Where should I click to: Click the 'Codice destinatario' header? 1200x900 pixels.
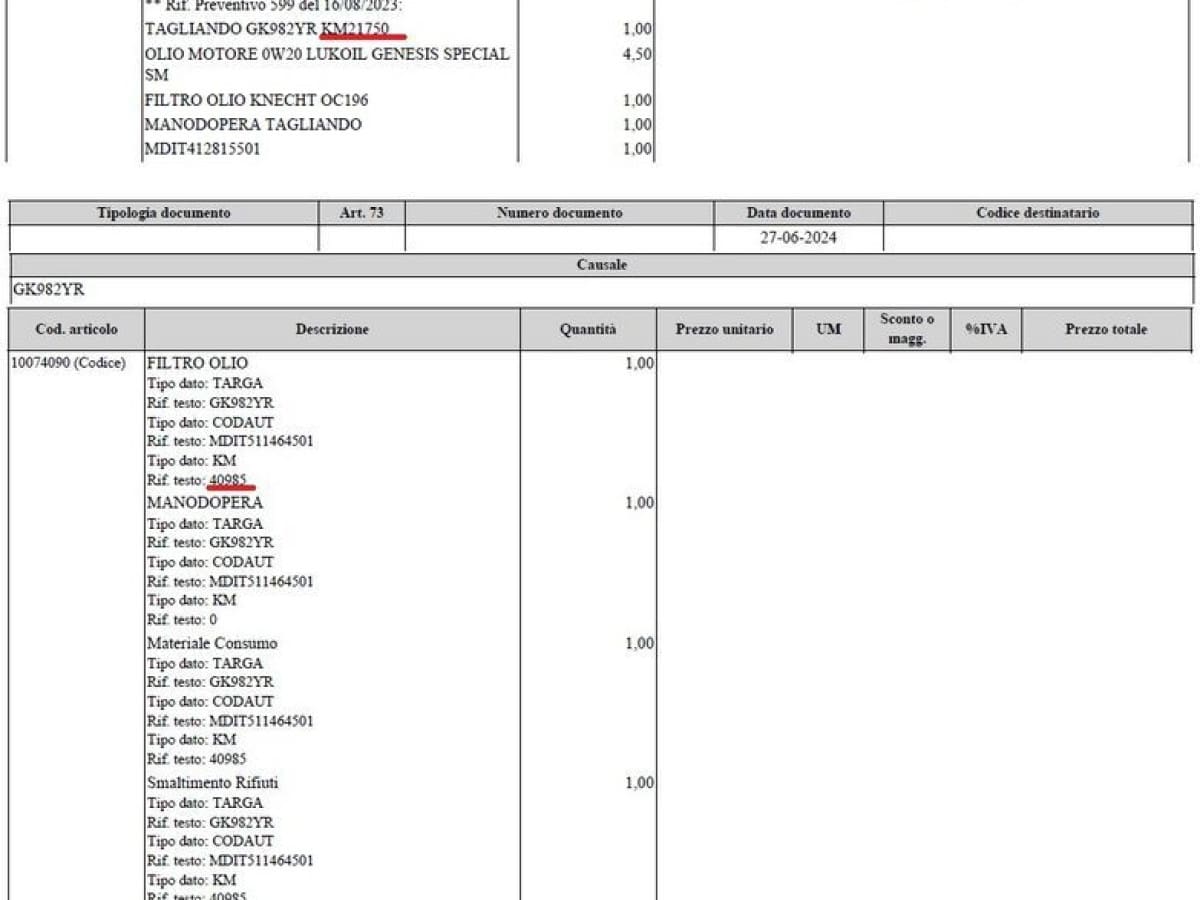click(x=1037, y=213)
